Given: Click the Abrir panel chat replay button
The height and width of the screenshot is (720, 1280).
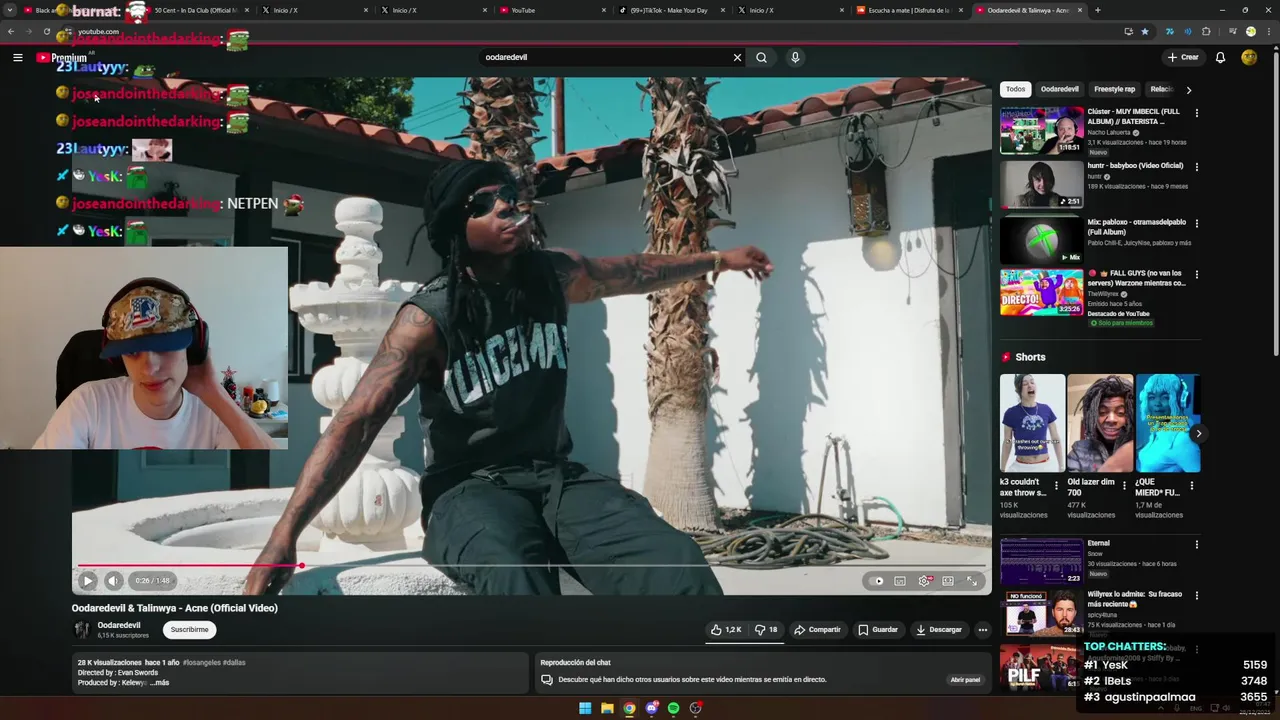Looking at the screenshot, I should [965, 680].
